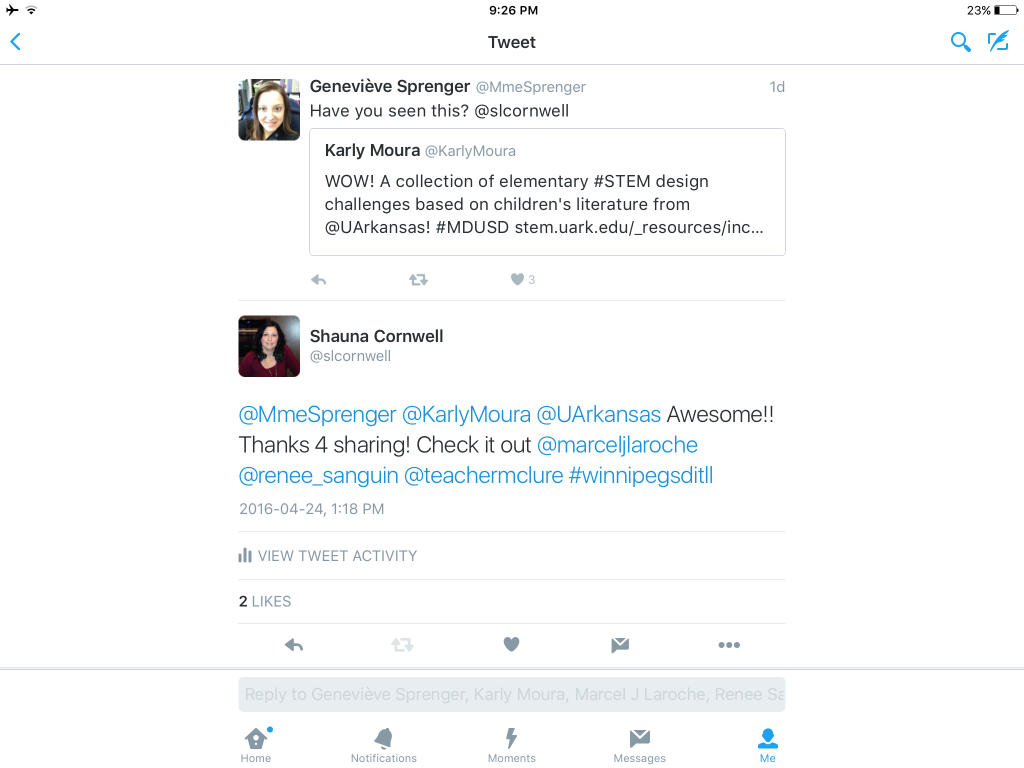This screenshot has height=768, width=1024.
Task: Retweet Geneviève Sprenger's tweet
Action: tap(419, 280)
